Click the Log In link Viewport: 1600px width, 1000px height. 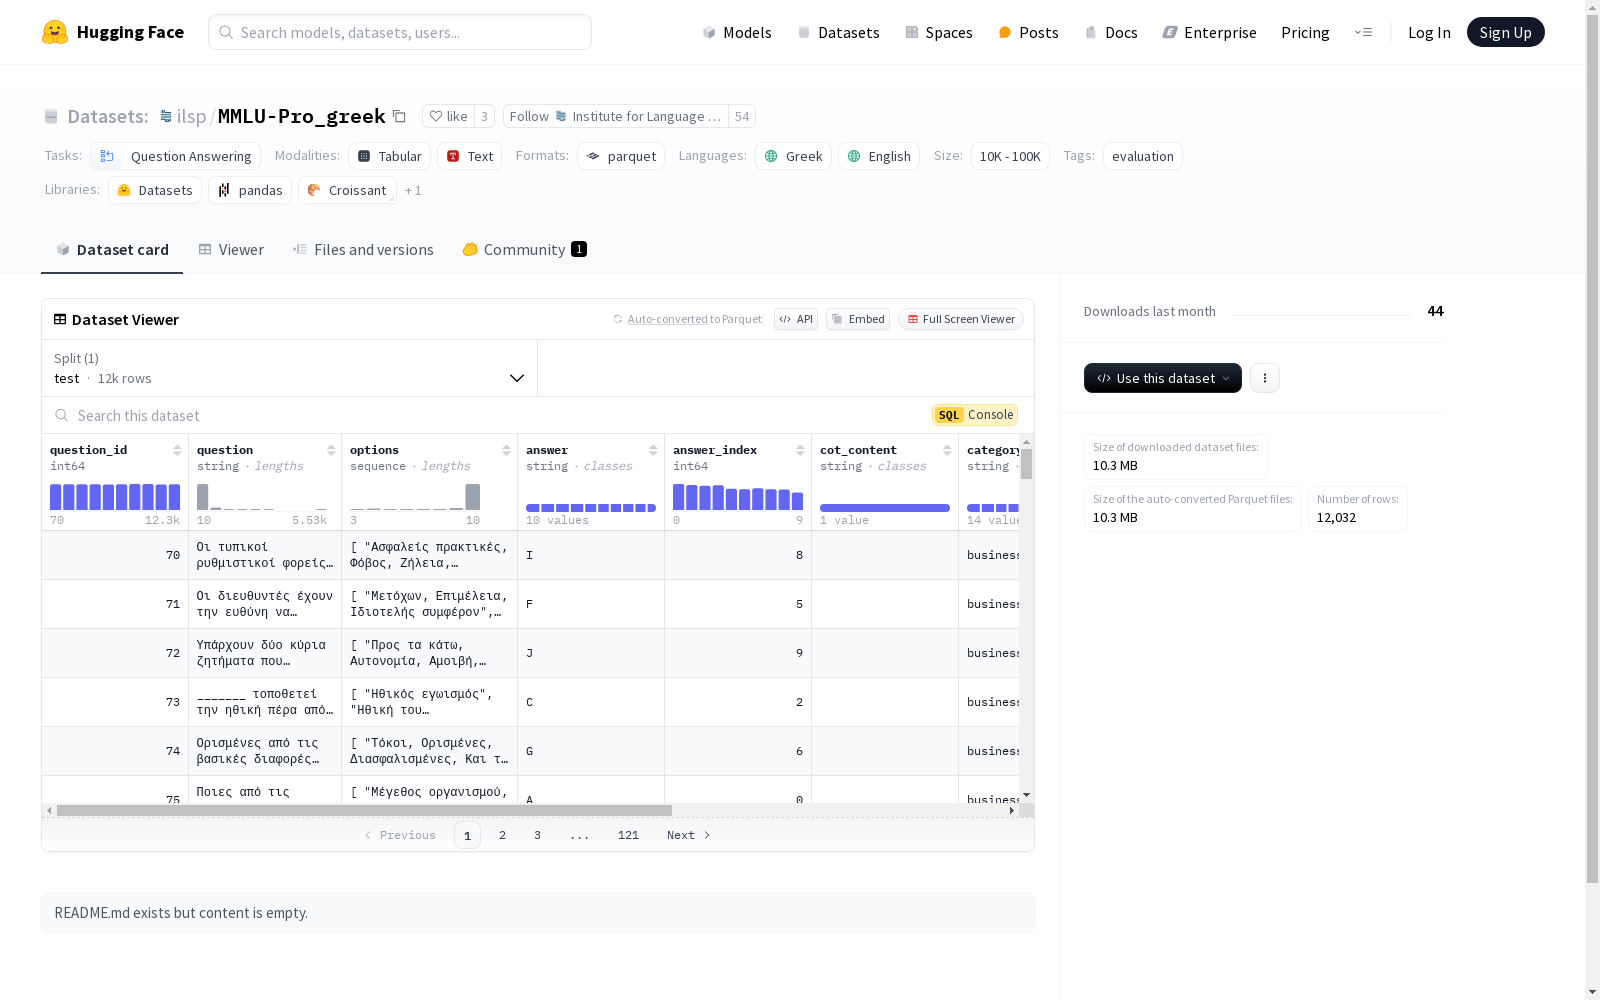[1429, 32]
